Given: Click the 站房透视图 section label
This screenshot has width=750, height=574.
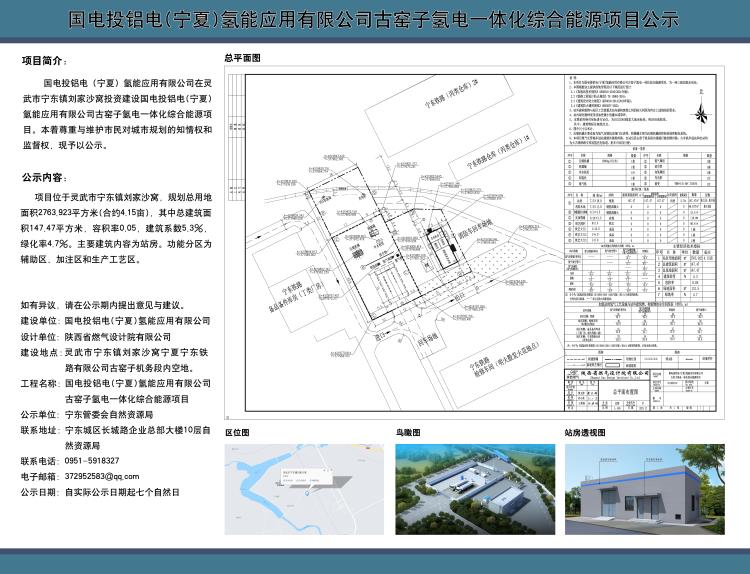Looking at the screenshot, I should (x=585, y=433).
